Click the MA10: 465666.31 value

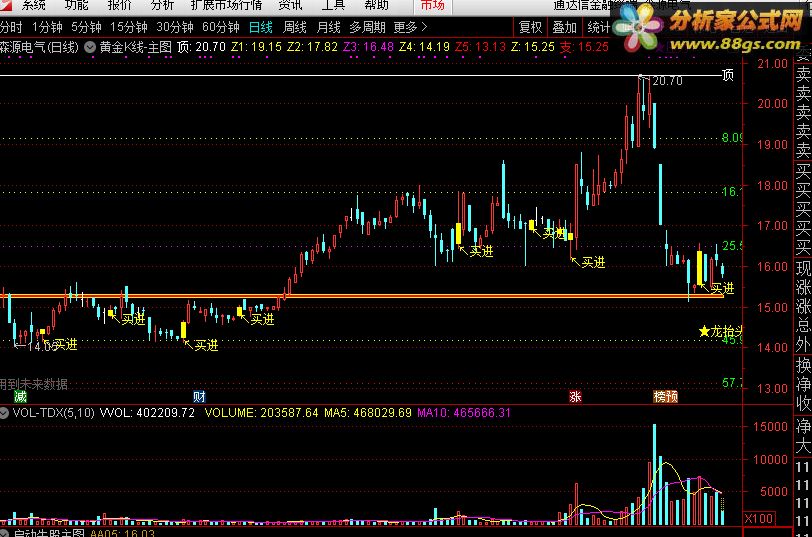[464, 413]
